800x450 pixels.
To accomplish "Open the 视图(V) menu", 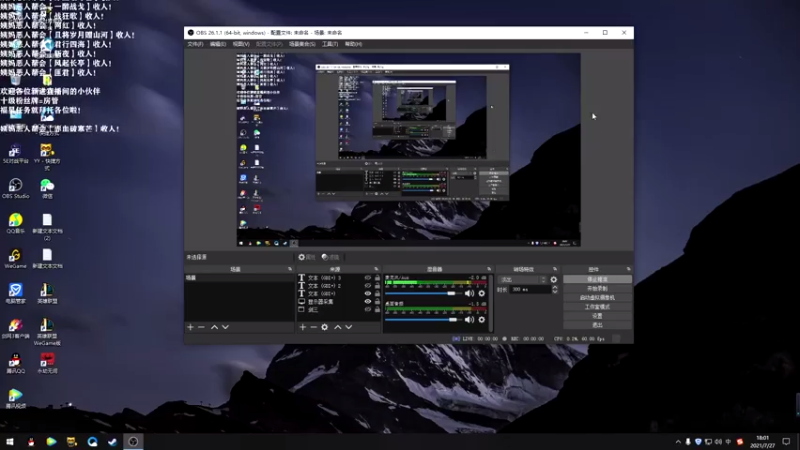I will (x=241, y=44).
